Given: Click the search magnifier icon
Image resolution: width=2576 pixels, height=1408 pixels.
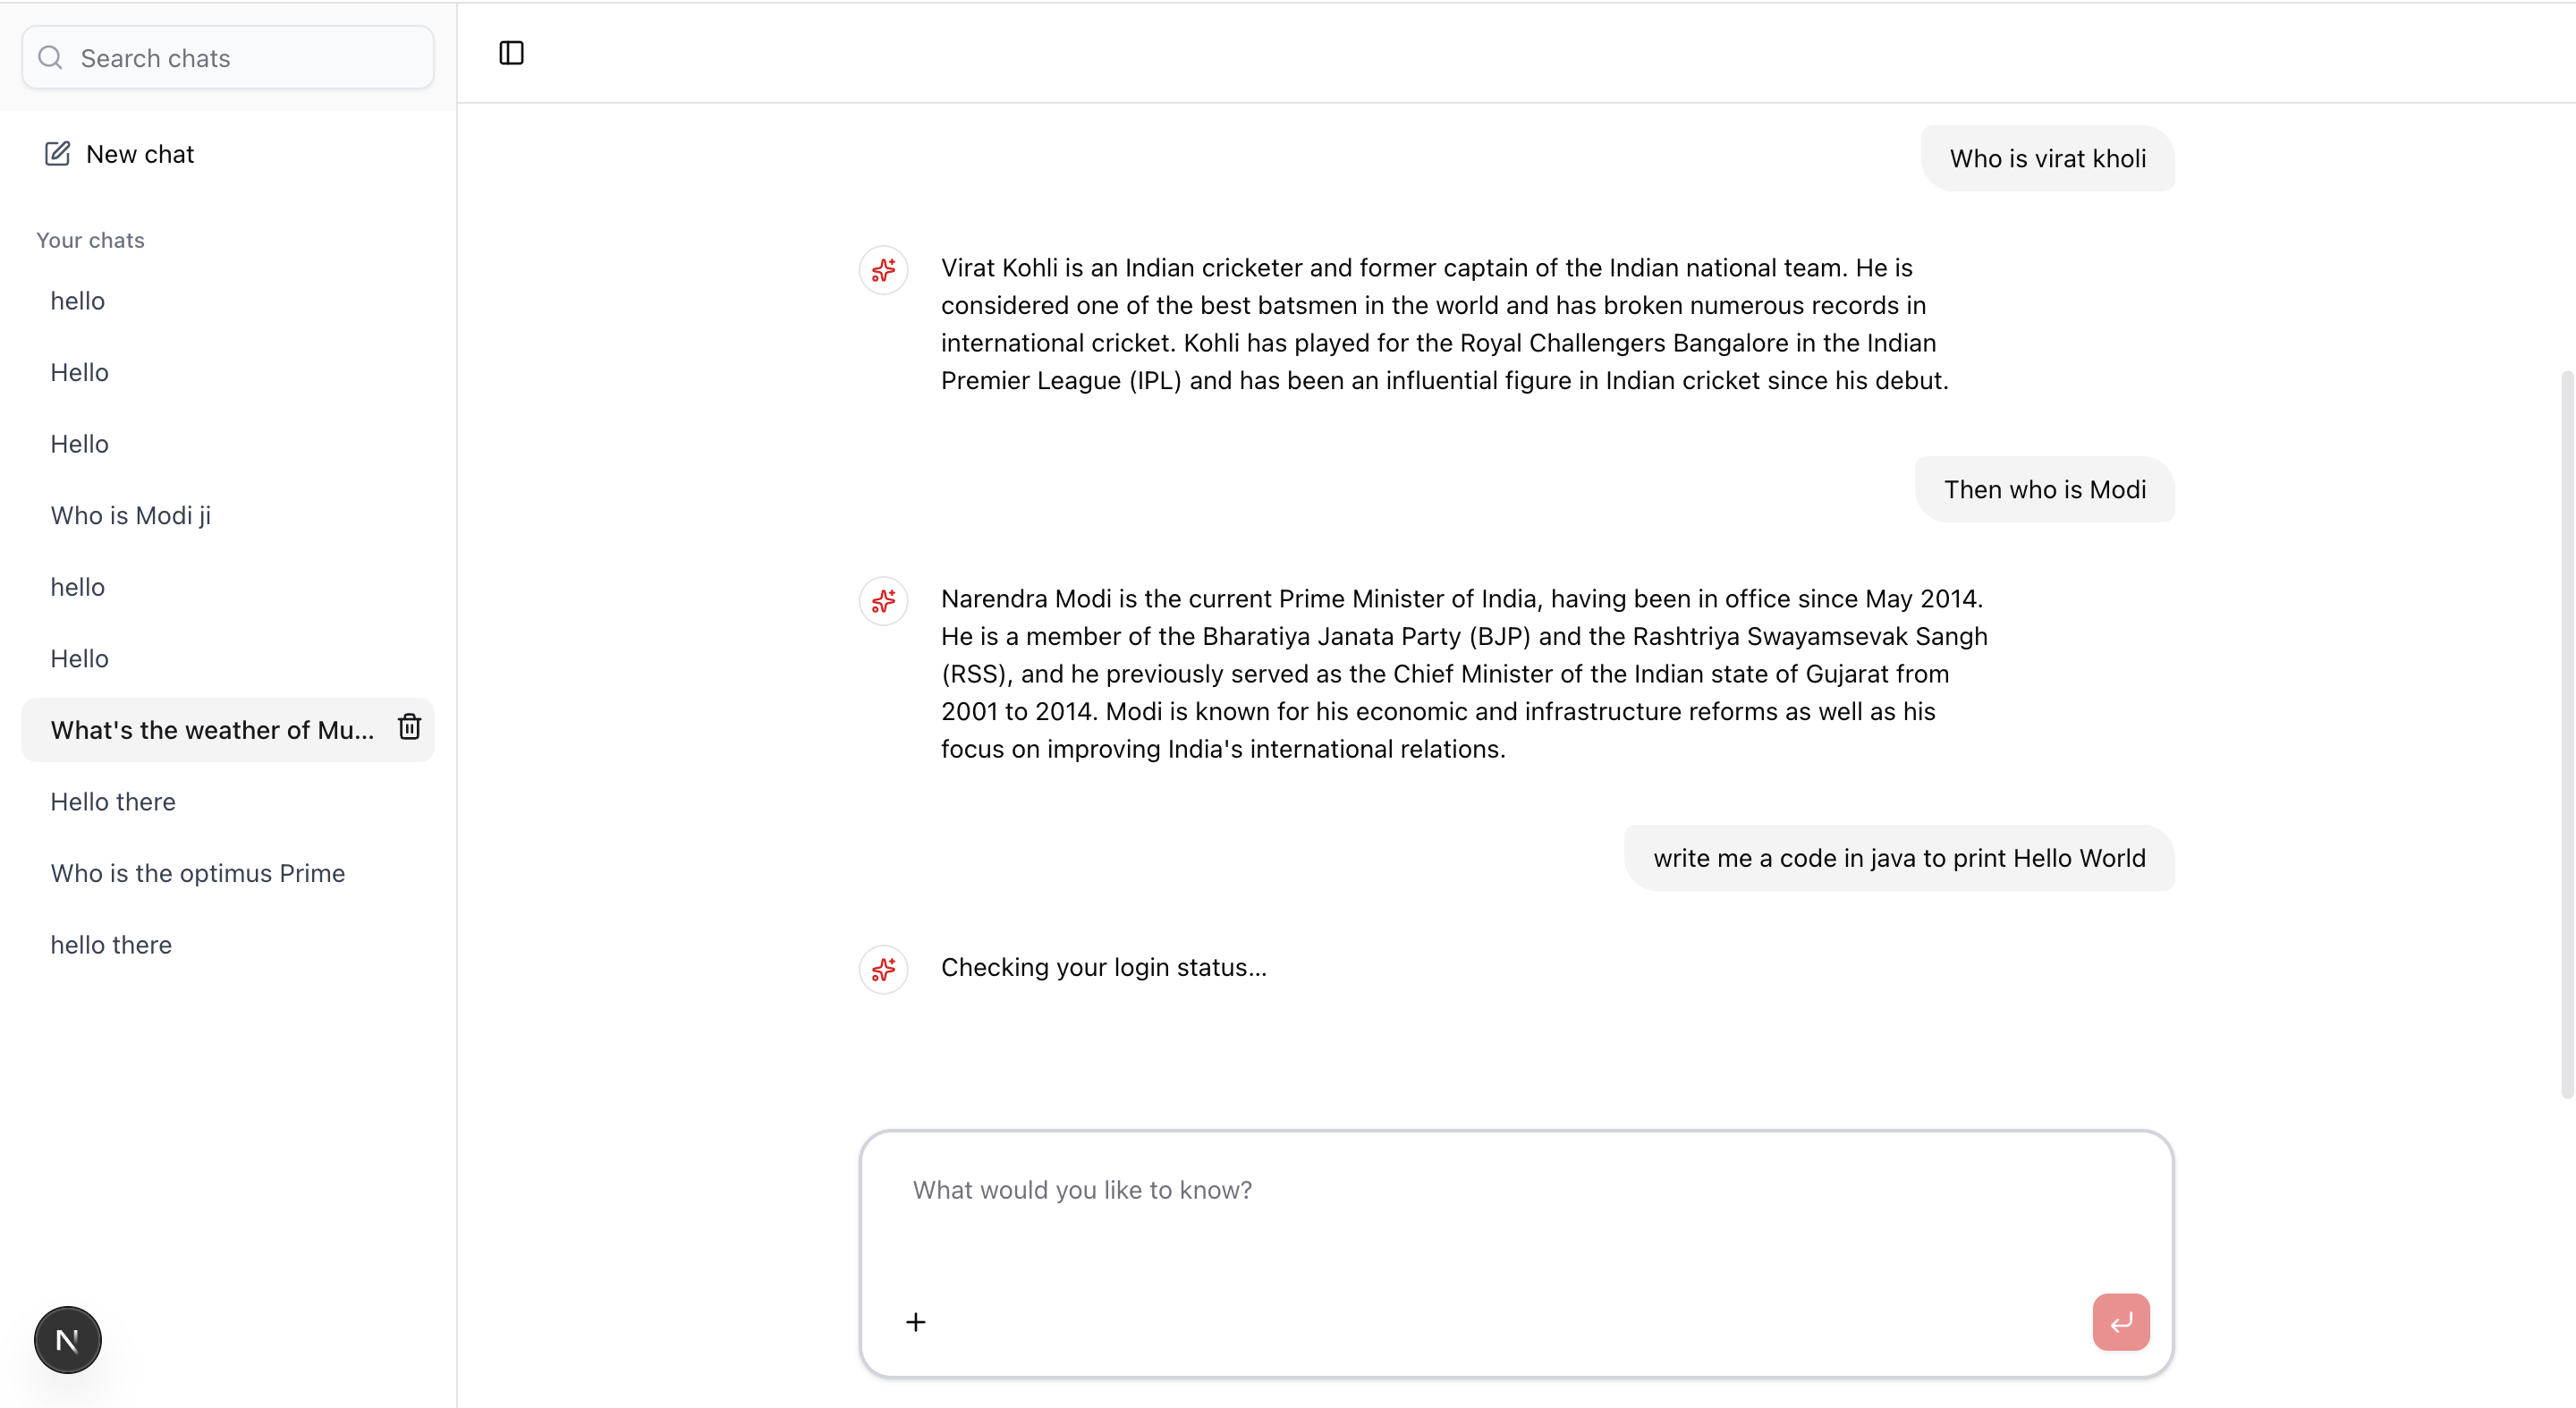Looking at the screenshot, I should tap(50, 57).
